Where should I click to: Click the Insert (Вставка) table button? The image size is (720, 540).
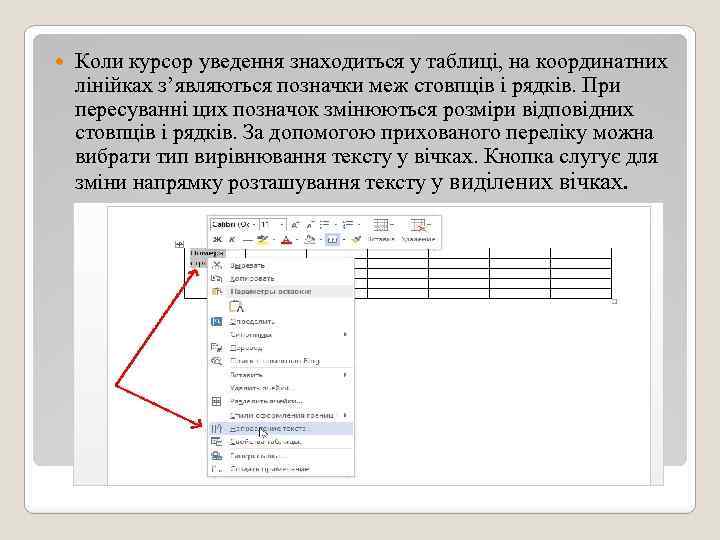click(381, 231)
